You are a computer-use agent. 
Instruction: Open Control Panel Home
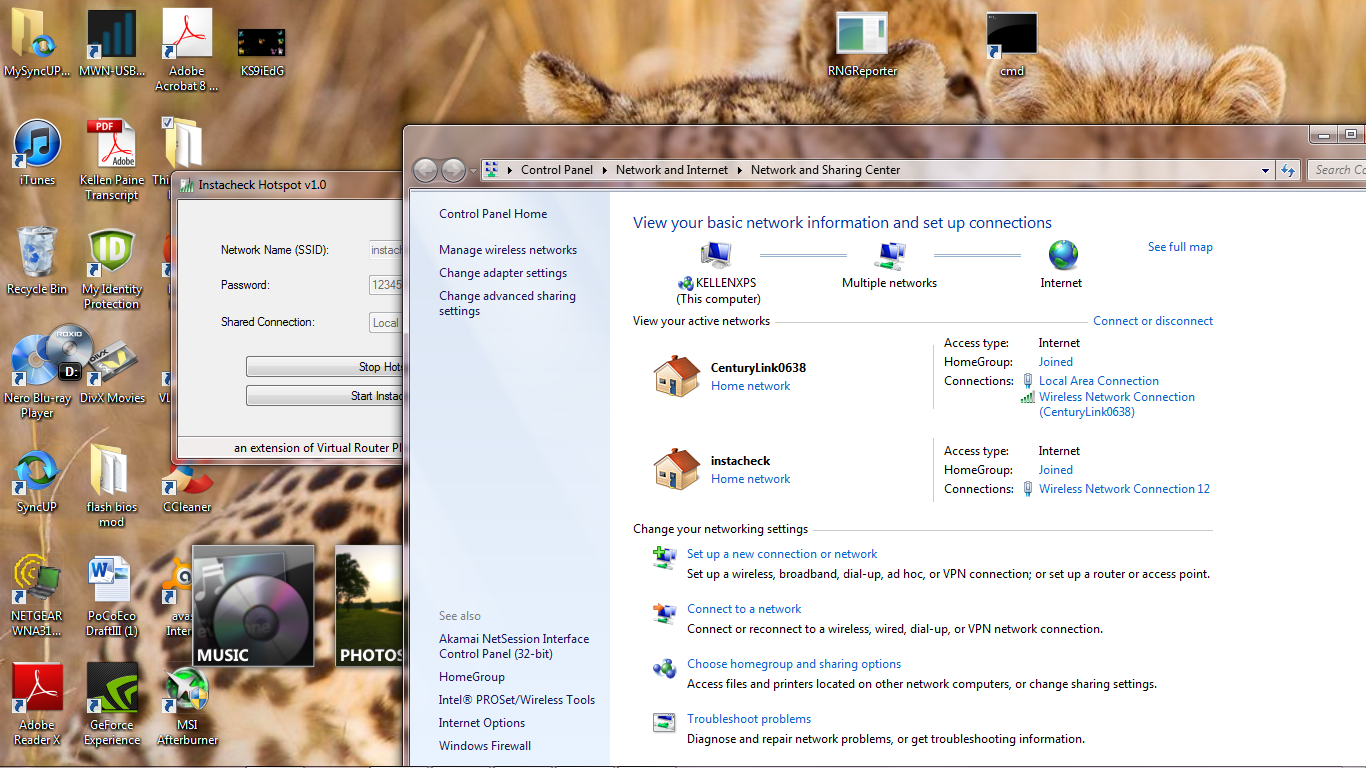tap(493, 214)
